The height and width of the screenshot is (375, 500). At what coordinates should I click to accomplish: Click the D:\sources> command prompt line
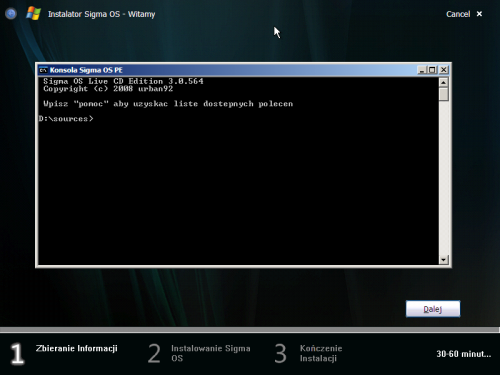pos(66,119)
